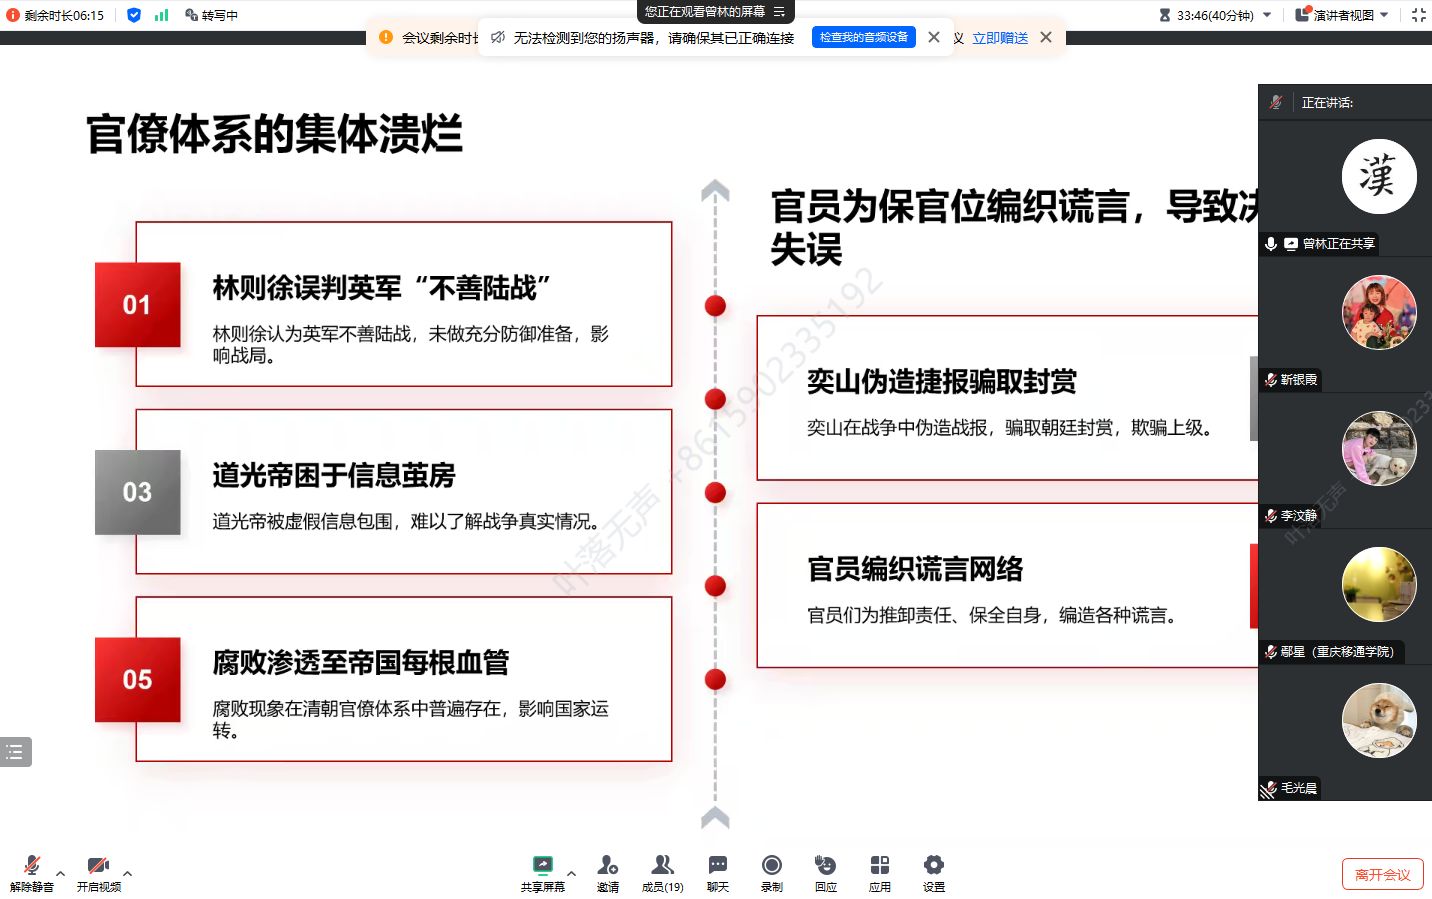The image size is (1432, 899).
Task: Toggle the 转写中 transcription indicator
Action: [x=211, y=15]
